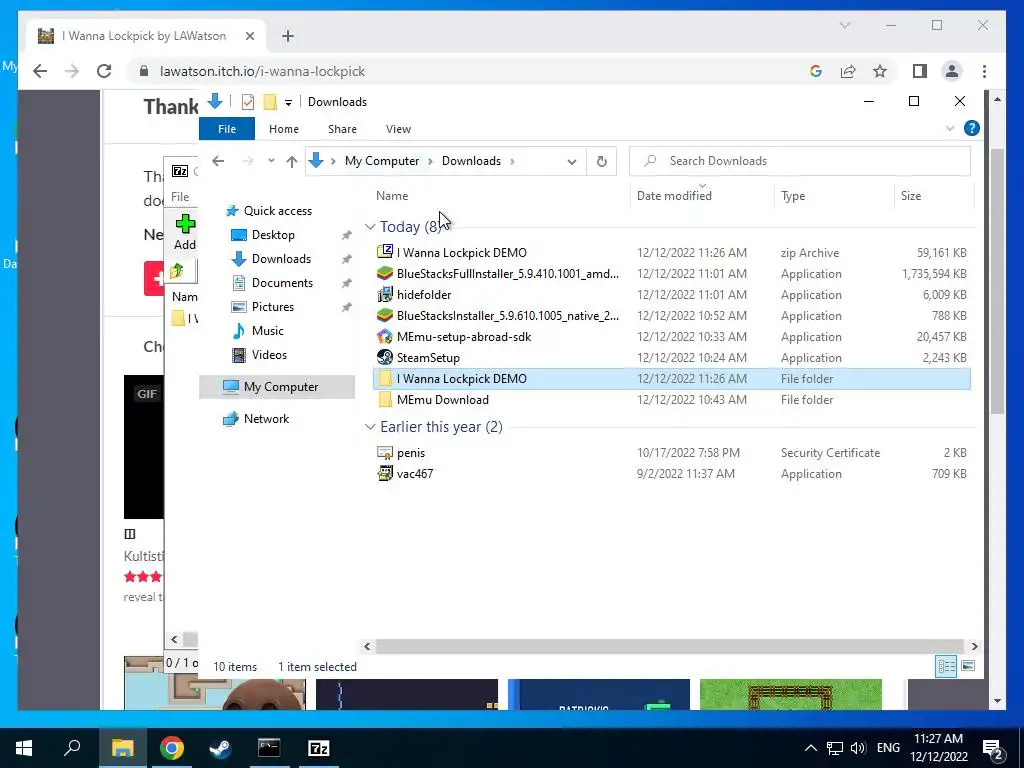Open the Share ribbon tab
The width and height of the screenshot is (1024, 768).
[342, 129]
